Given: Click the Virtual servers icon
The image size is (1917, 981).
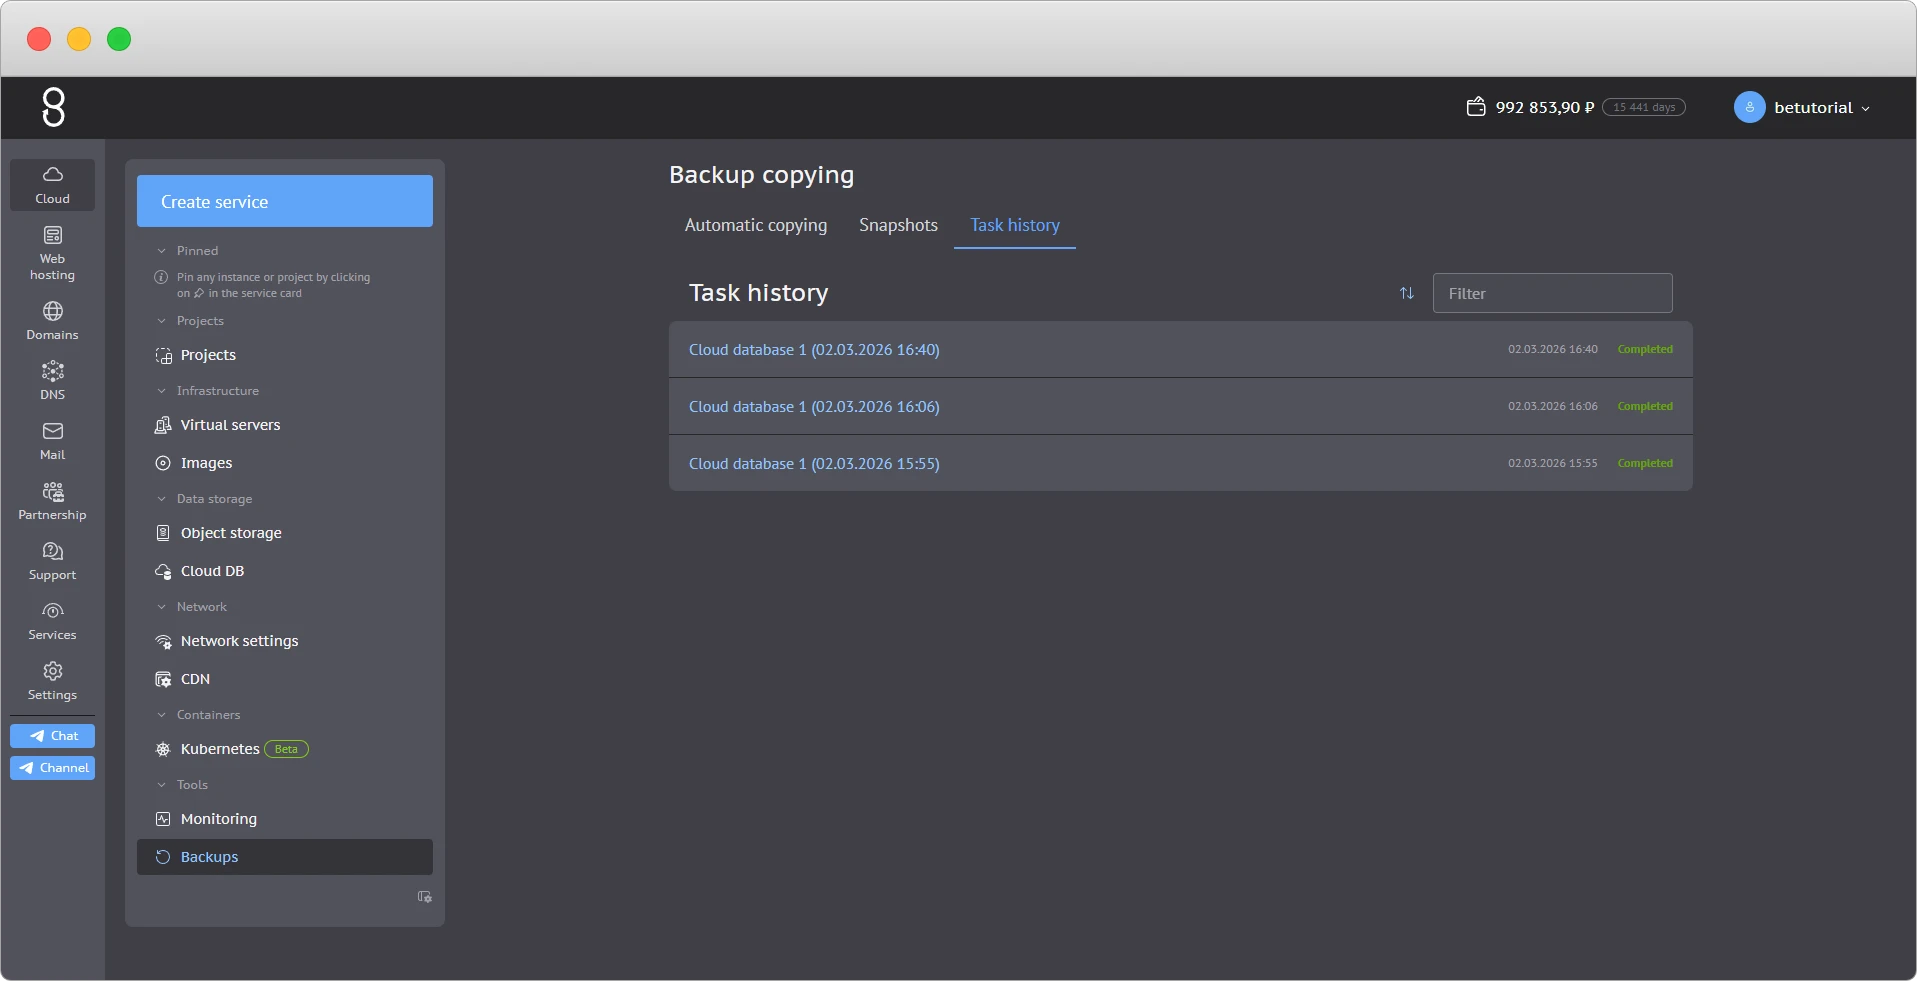Looking at the screenshot, I should pyautogui.click(x=163, y=425).
